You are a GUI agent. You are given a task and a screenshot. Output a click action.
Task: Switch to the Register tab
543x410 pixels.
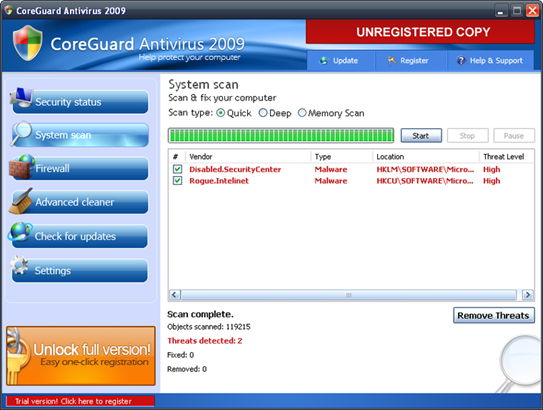pos(411,61)
